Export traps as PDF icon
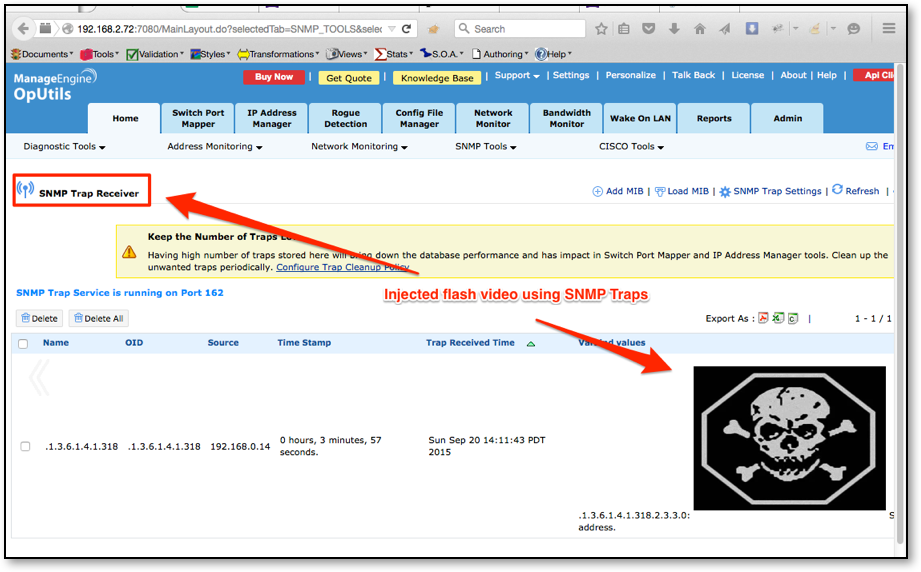Viewport: 921px width, 572px height. (762, 318)
